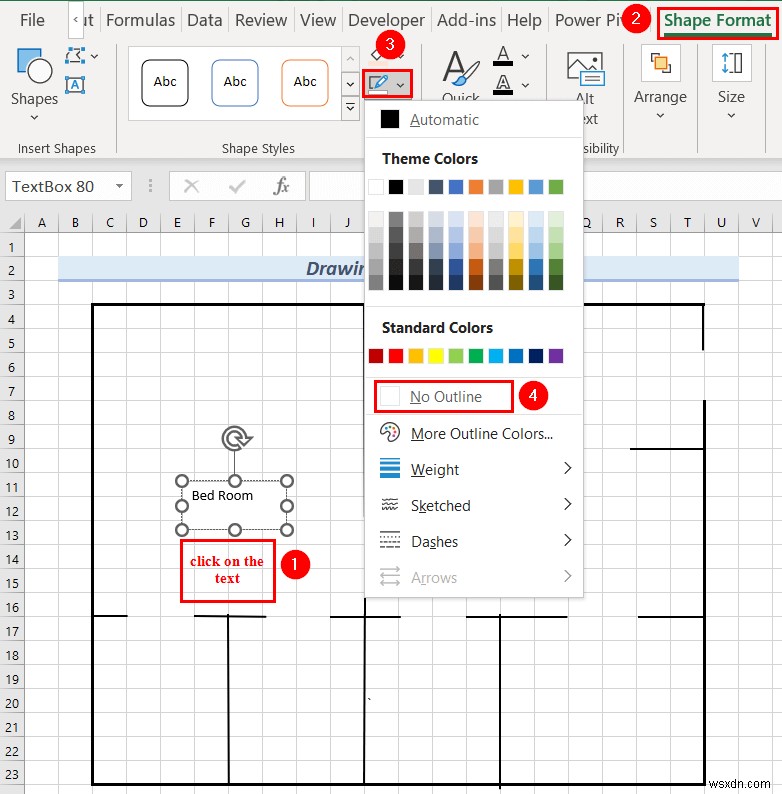
Task: Open the Shape Outline dropdown arrow
Action: click(401, 85)
